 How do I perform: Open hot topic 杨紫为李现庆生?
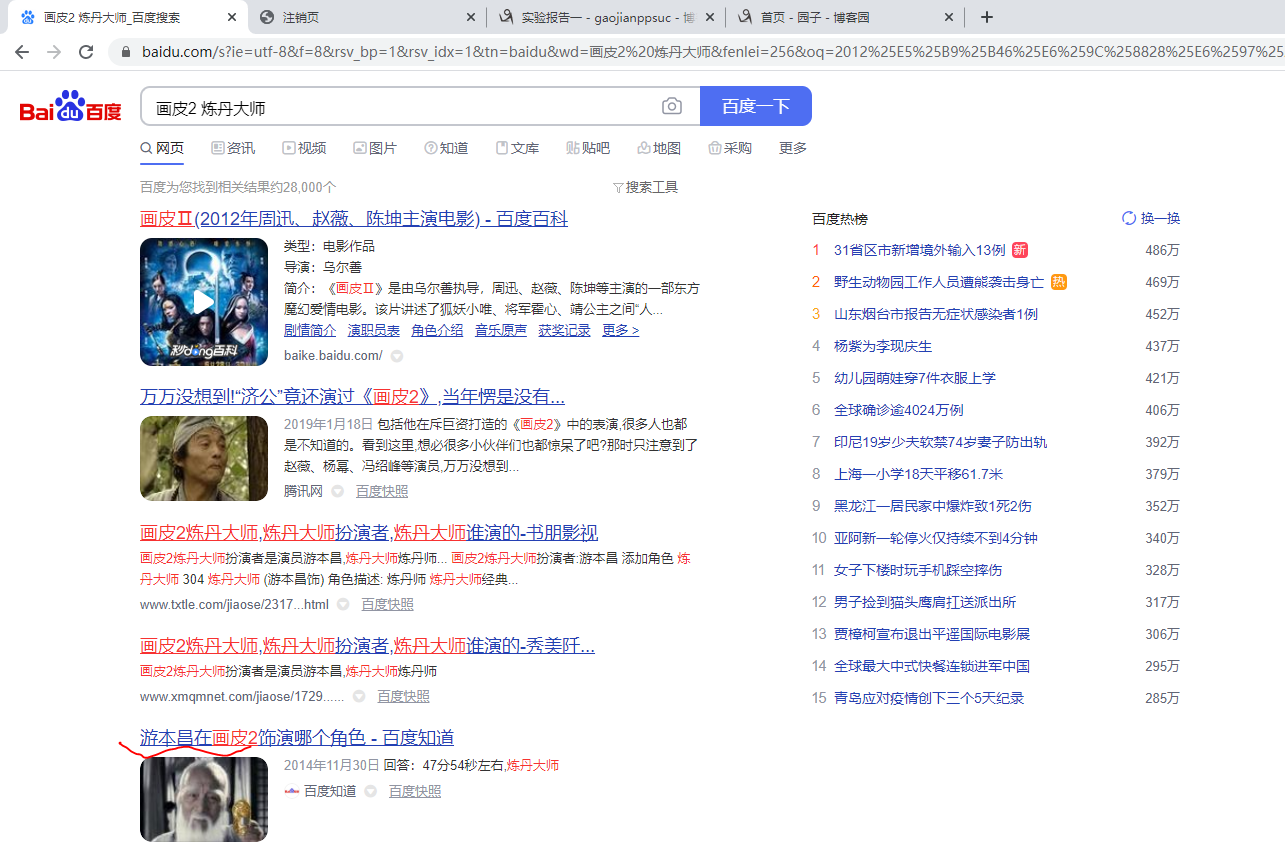(883, 346)
